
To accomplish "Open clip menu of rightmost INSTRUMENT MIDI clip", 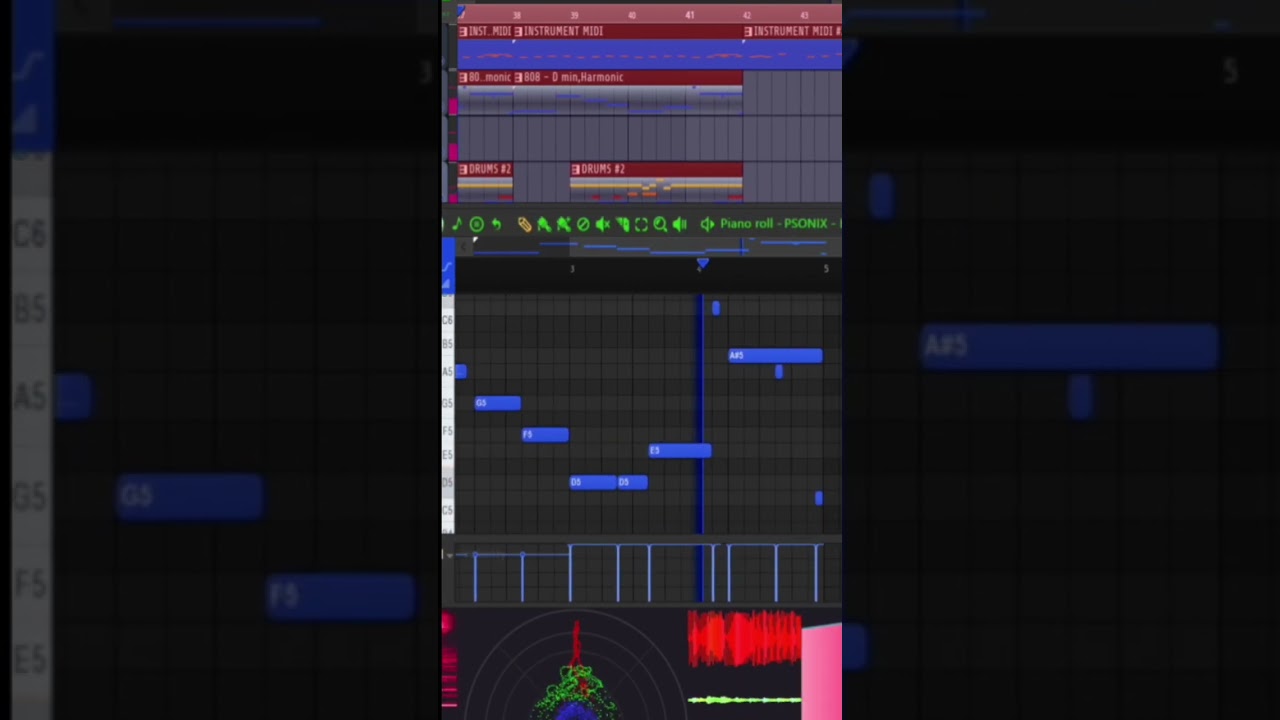I will coord(748,32).
